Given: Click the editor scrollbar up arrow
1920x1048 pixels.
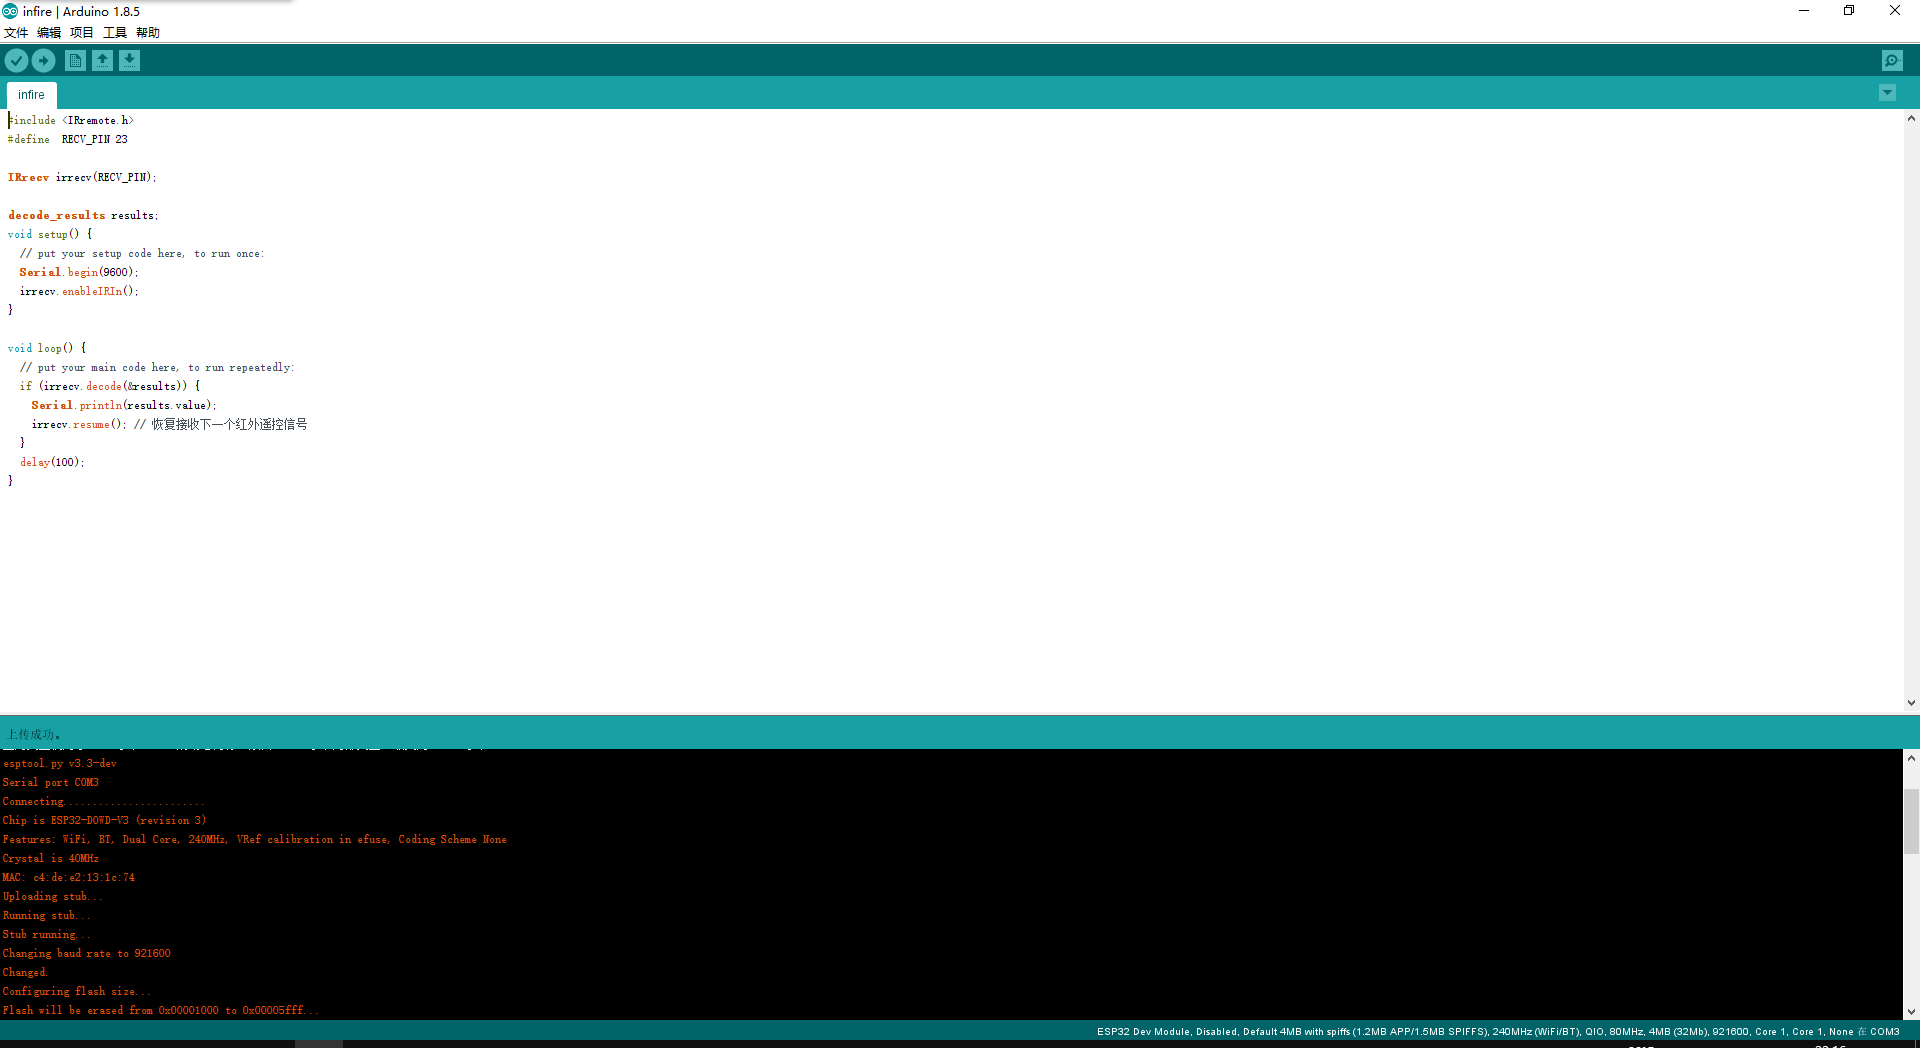Looking at the screenshot, I should [x=1911, y=118].
